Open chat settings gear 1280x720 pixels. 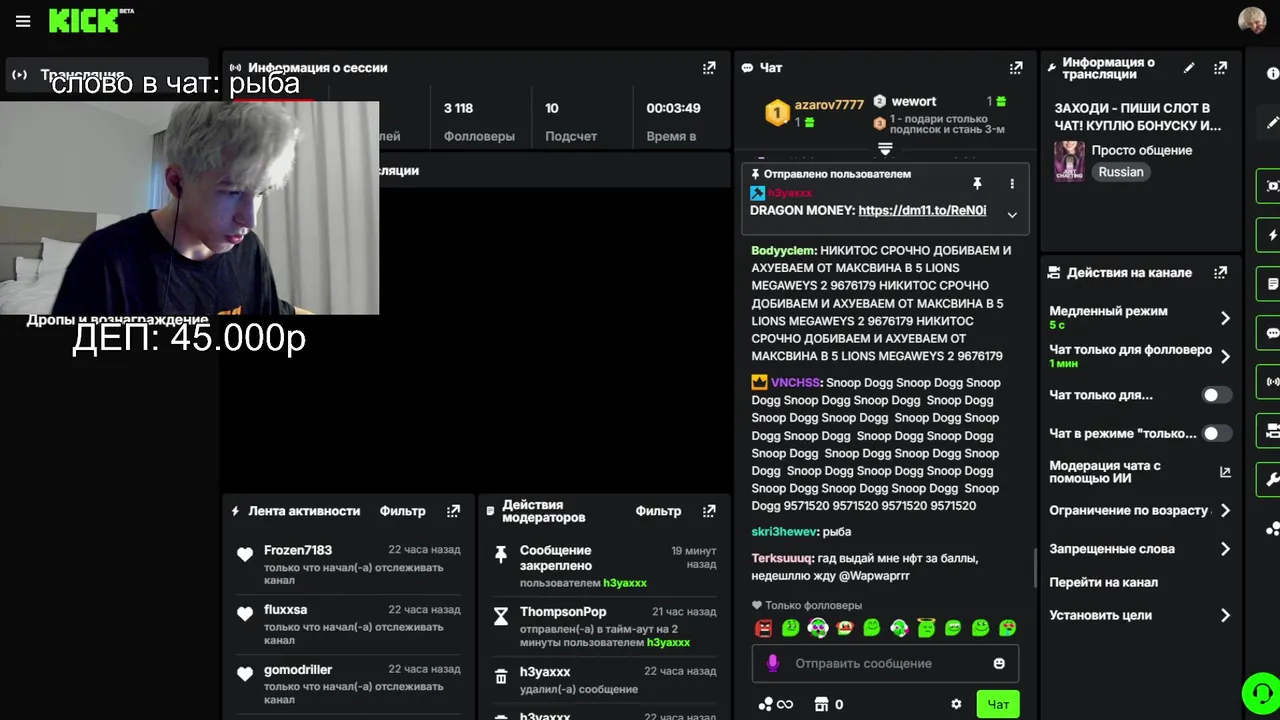point(956,704)
